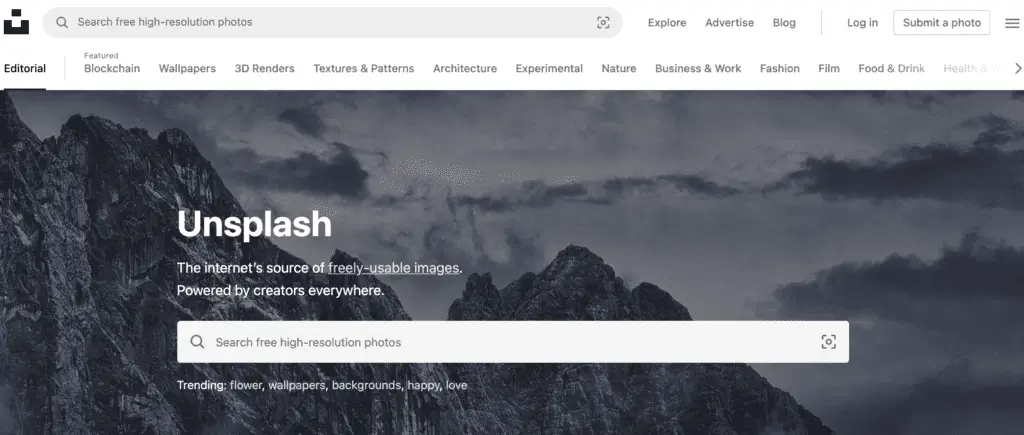Click the Submit a photo button
1024x435 pixels.
942,22
